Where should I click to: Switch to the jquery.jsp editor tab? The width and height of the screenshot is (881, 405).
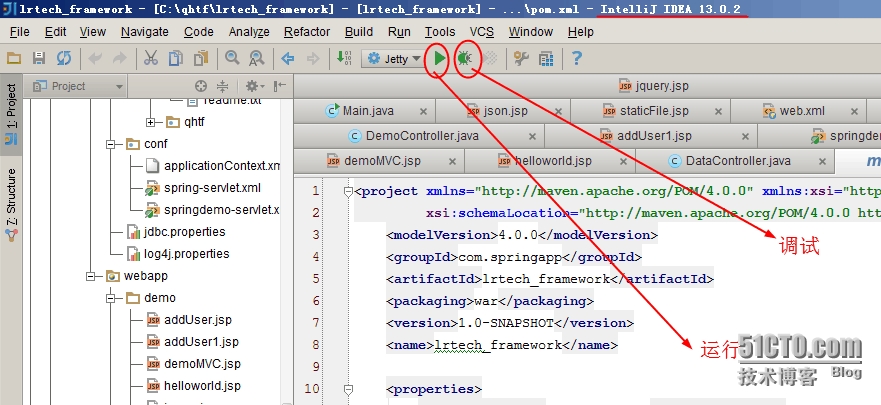click(653, 86)
